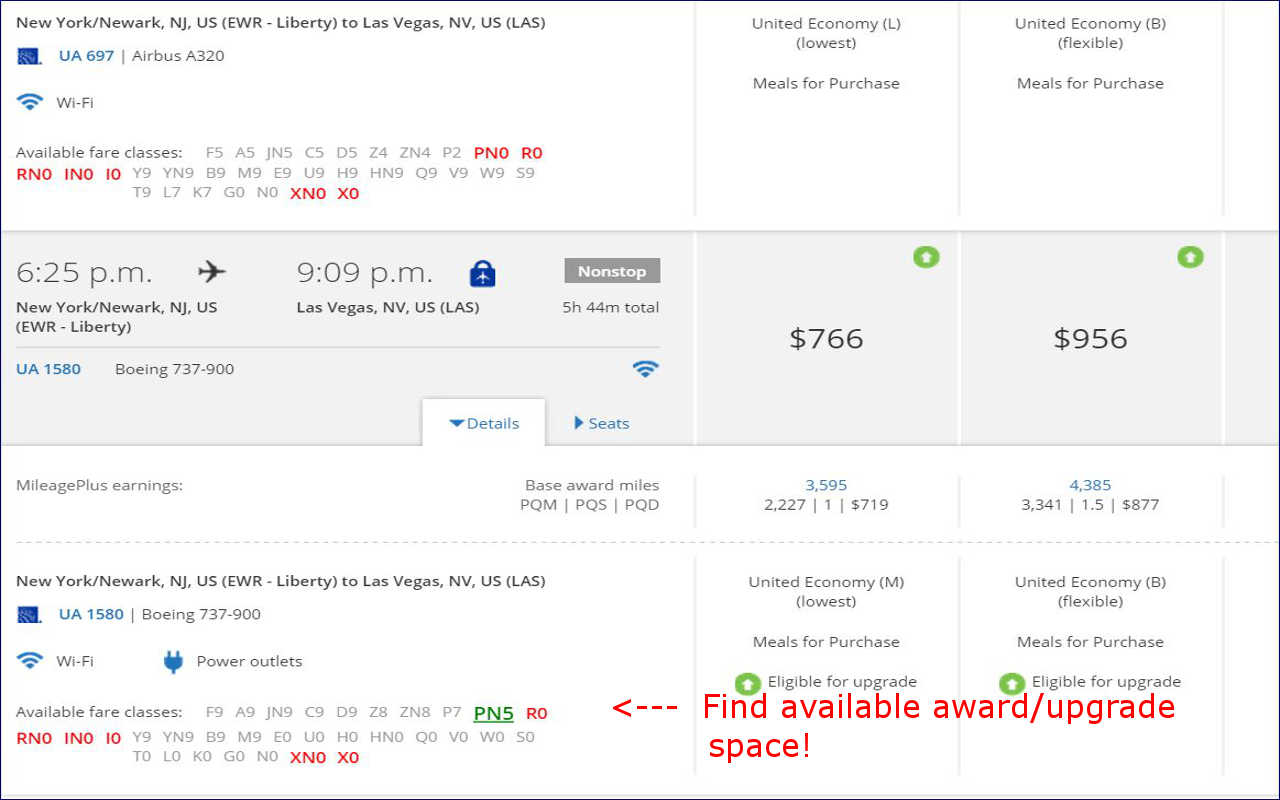Click the green PN5 fare class
Viewport: 1280px width, 800px height.
point(493,713)
